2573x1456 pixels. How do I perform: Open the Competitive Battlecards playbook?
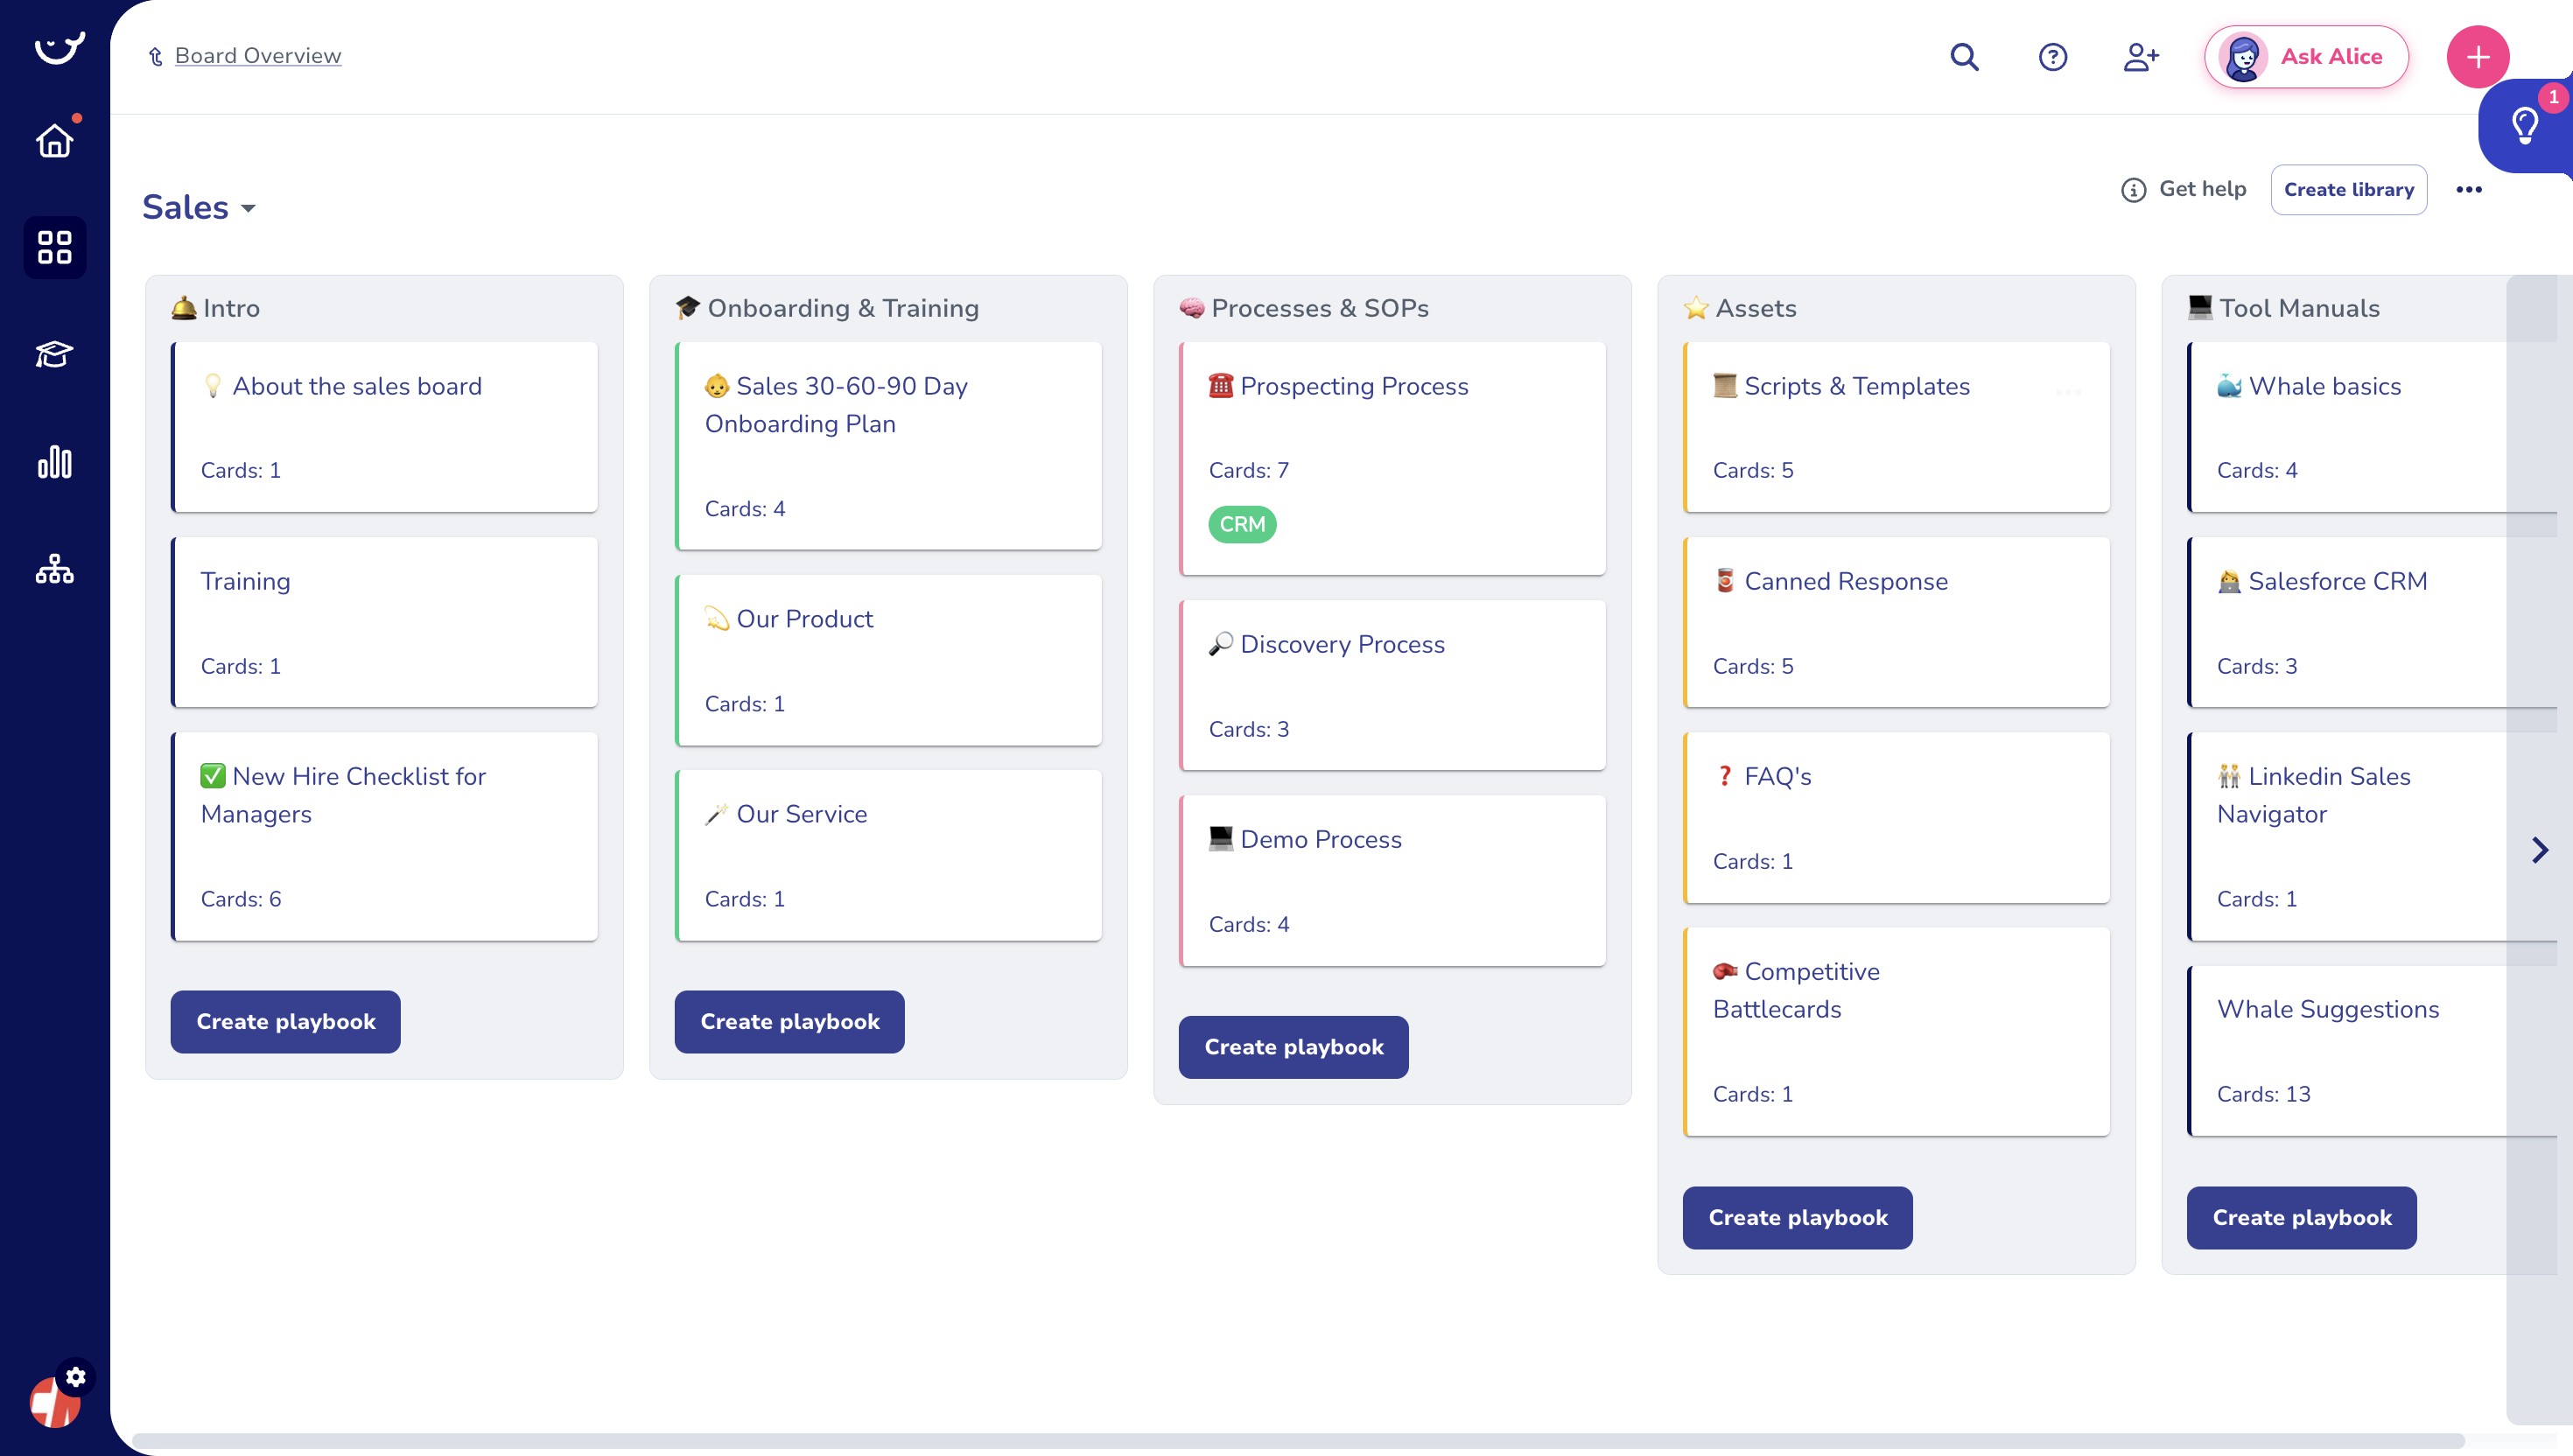1897,1031
